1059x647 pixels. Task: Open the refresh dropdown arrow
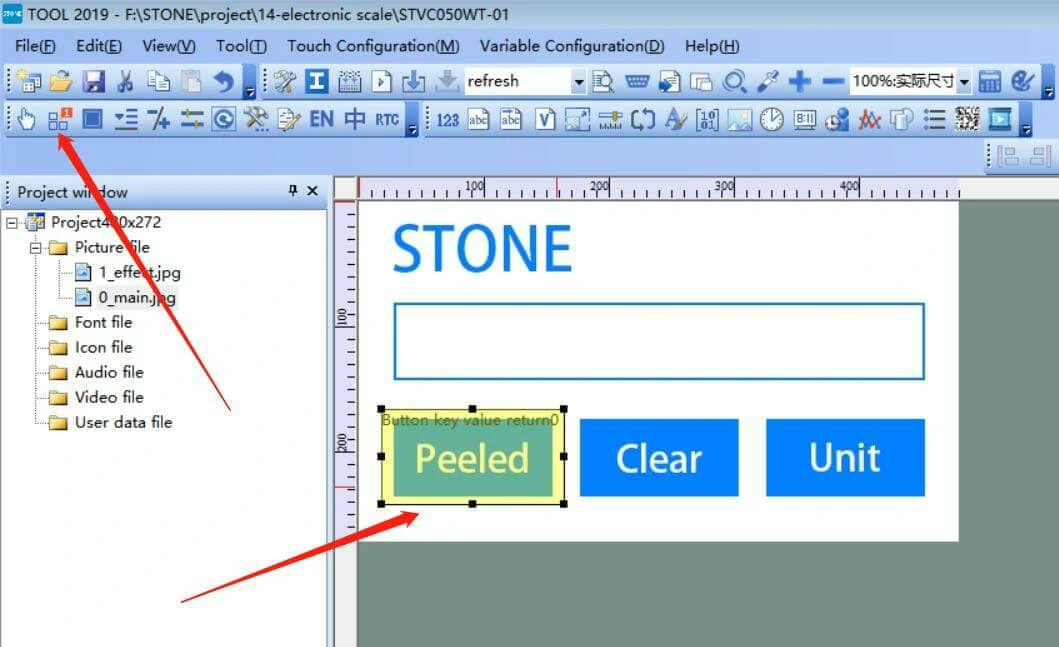578,82
